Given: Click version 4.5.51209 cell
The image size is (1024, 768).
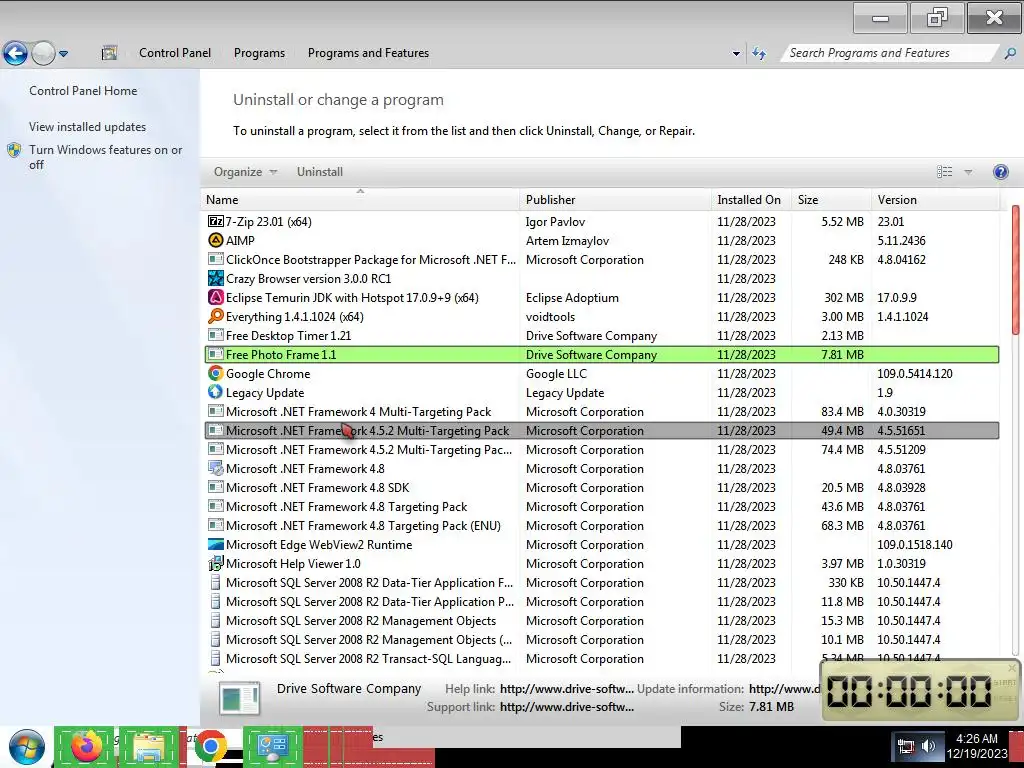Looking at the screenshot, I should pos(901,449).
